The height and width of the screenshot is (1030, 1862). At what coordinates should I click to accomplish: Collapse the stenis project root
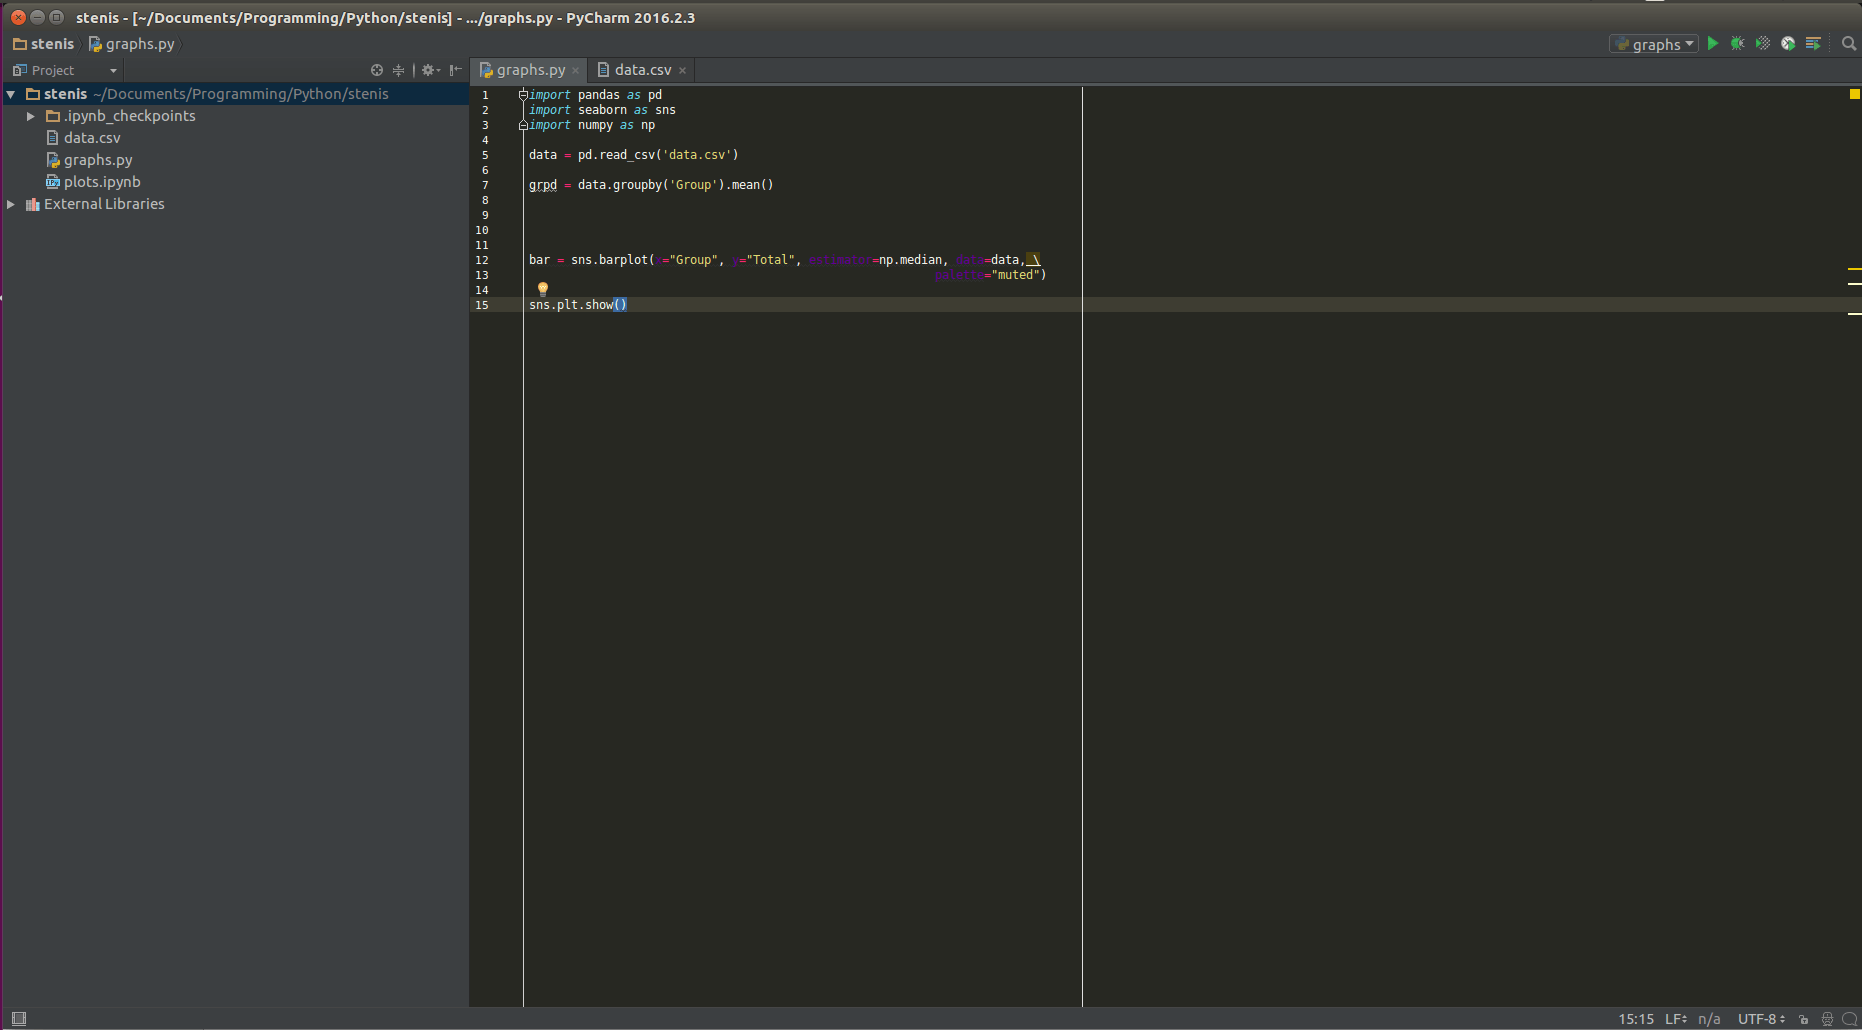(11, 94)
